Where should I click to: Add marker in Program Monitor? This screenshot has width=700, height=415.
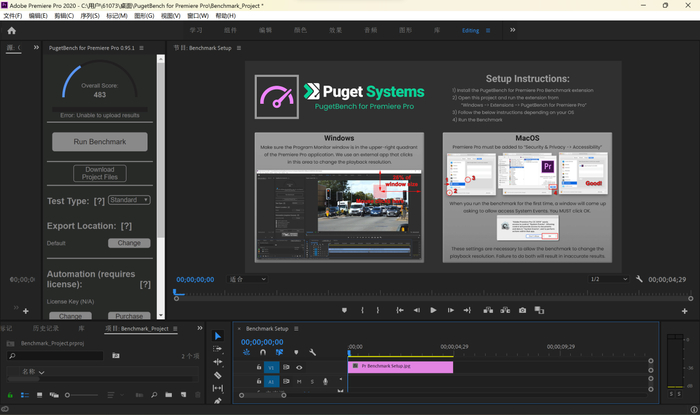click(x=344, y=310)
